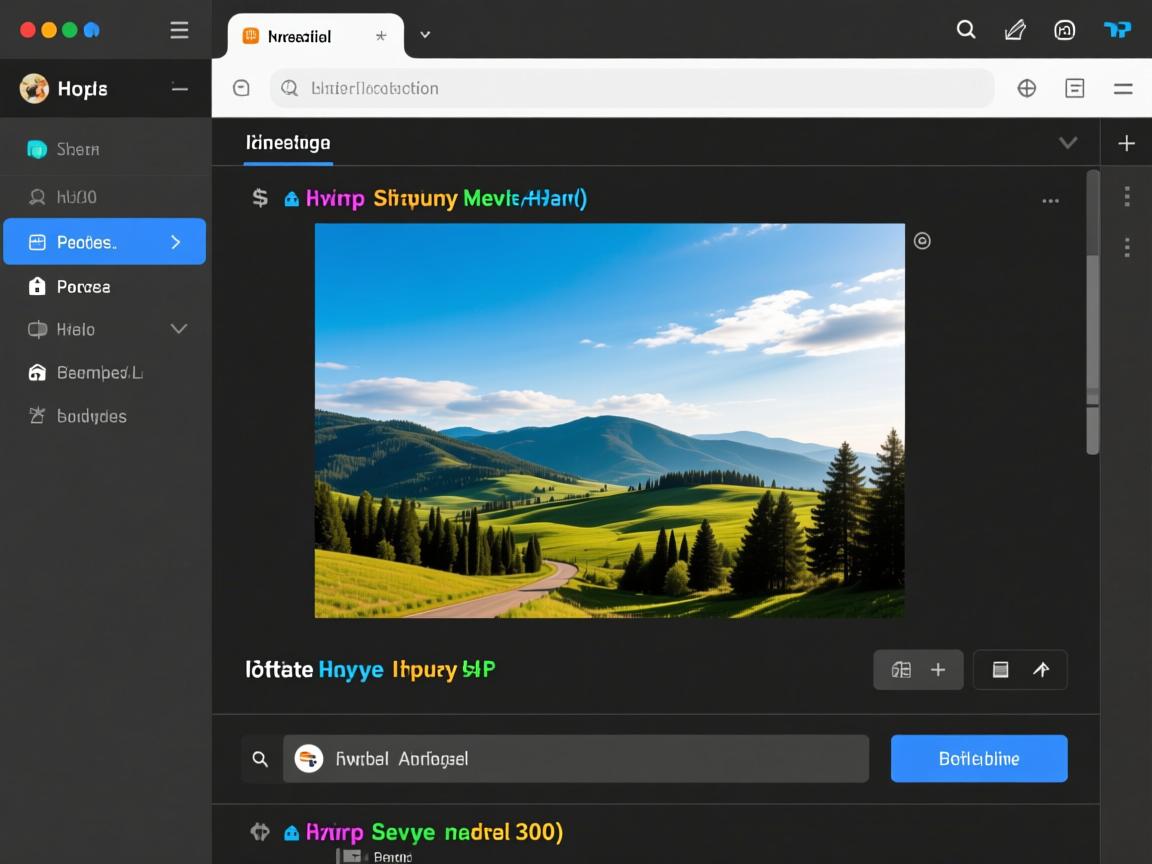Viewport: 1152px width, 864px height.
Task: Click the Hwrbal Aorfogel search field
Action: [575, 759]
